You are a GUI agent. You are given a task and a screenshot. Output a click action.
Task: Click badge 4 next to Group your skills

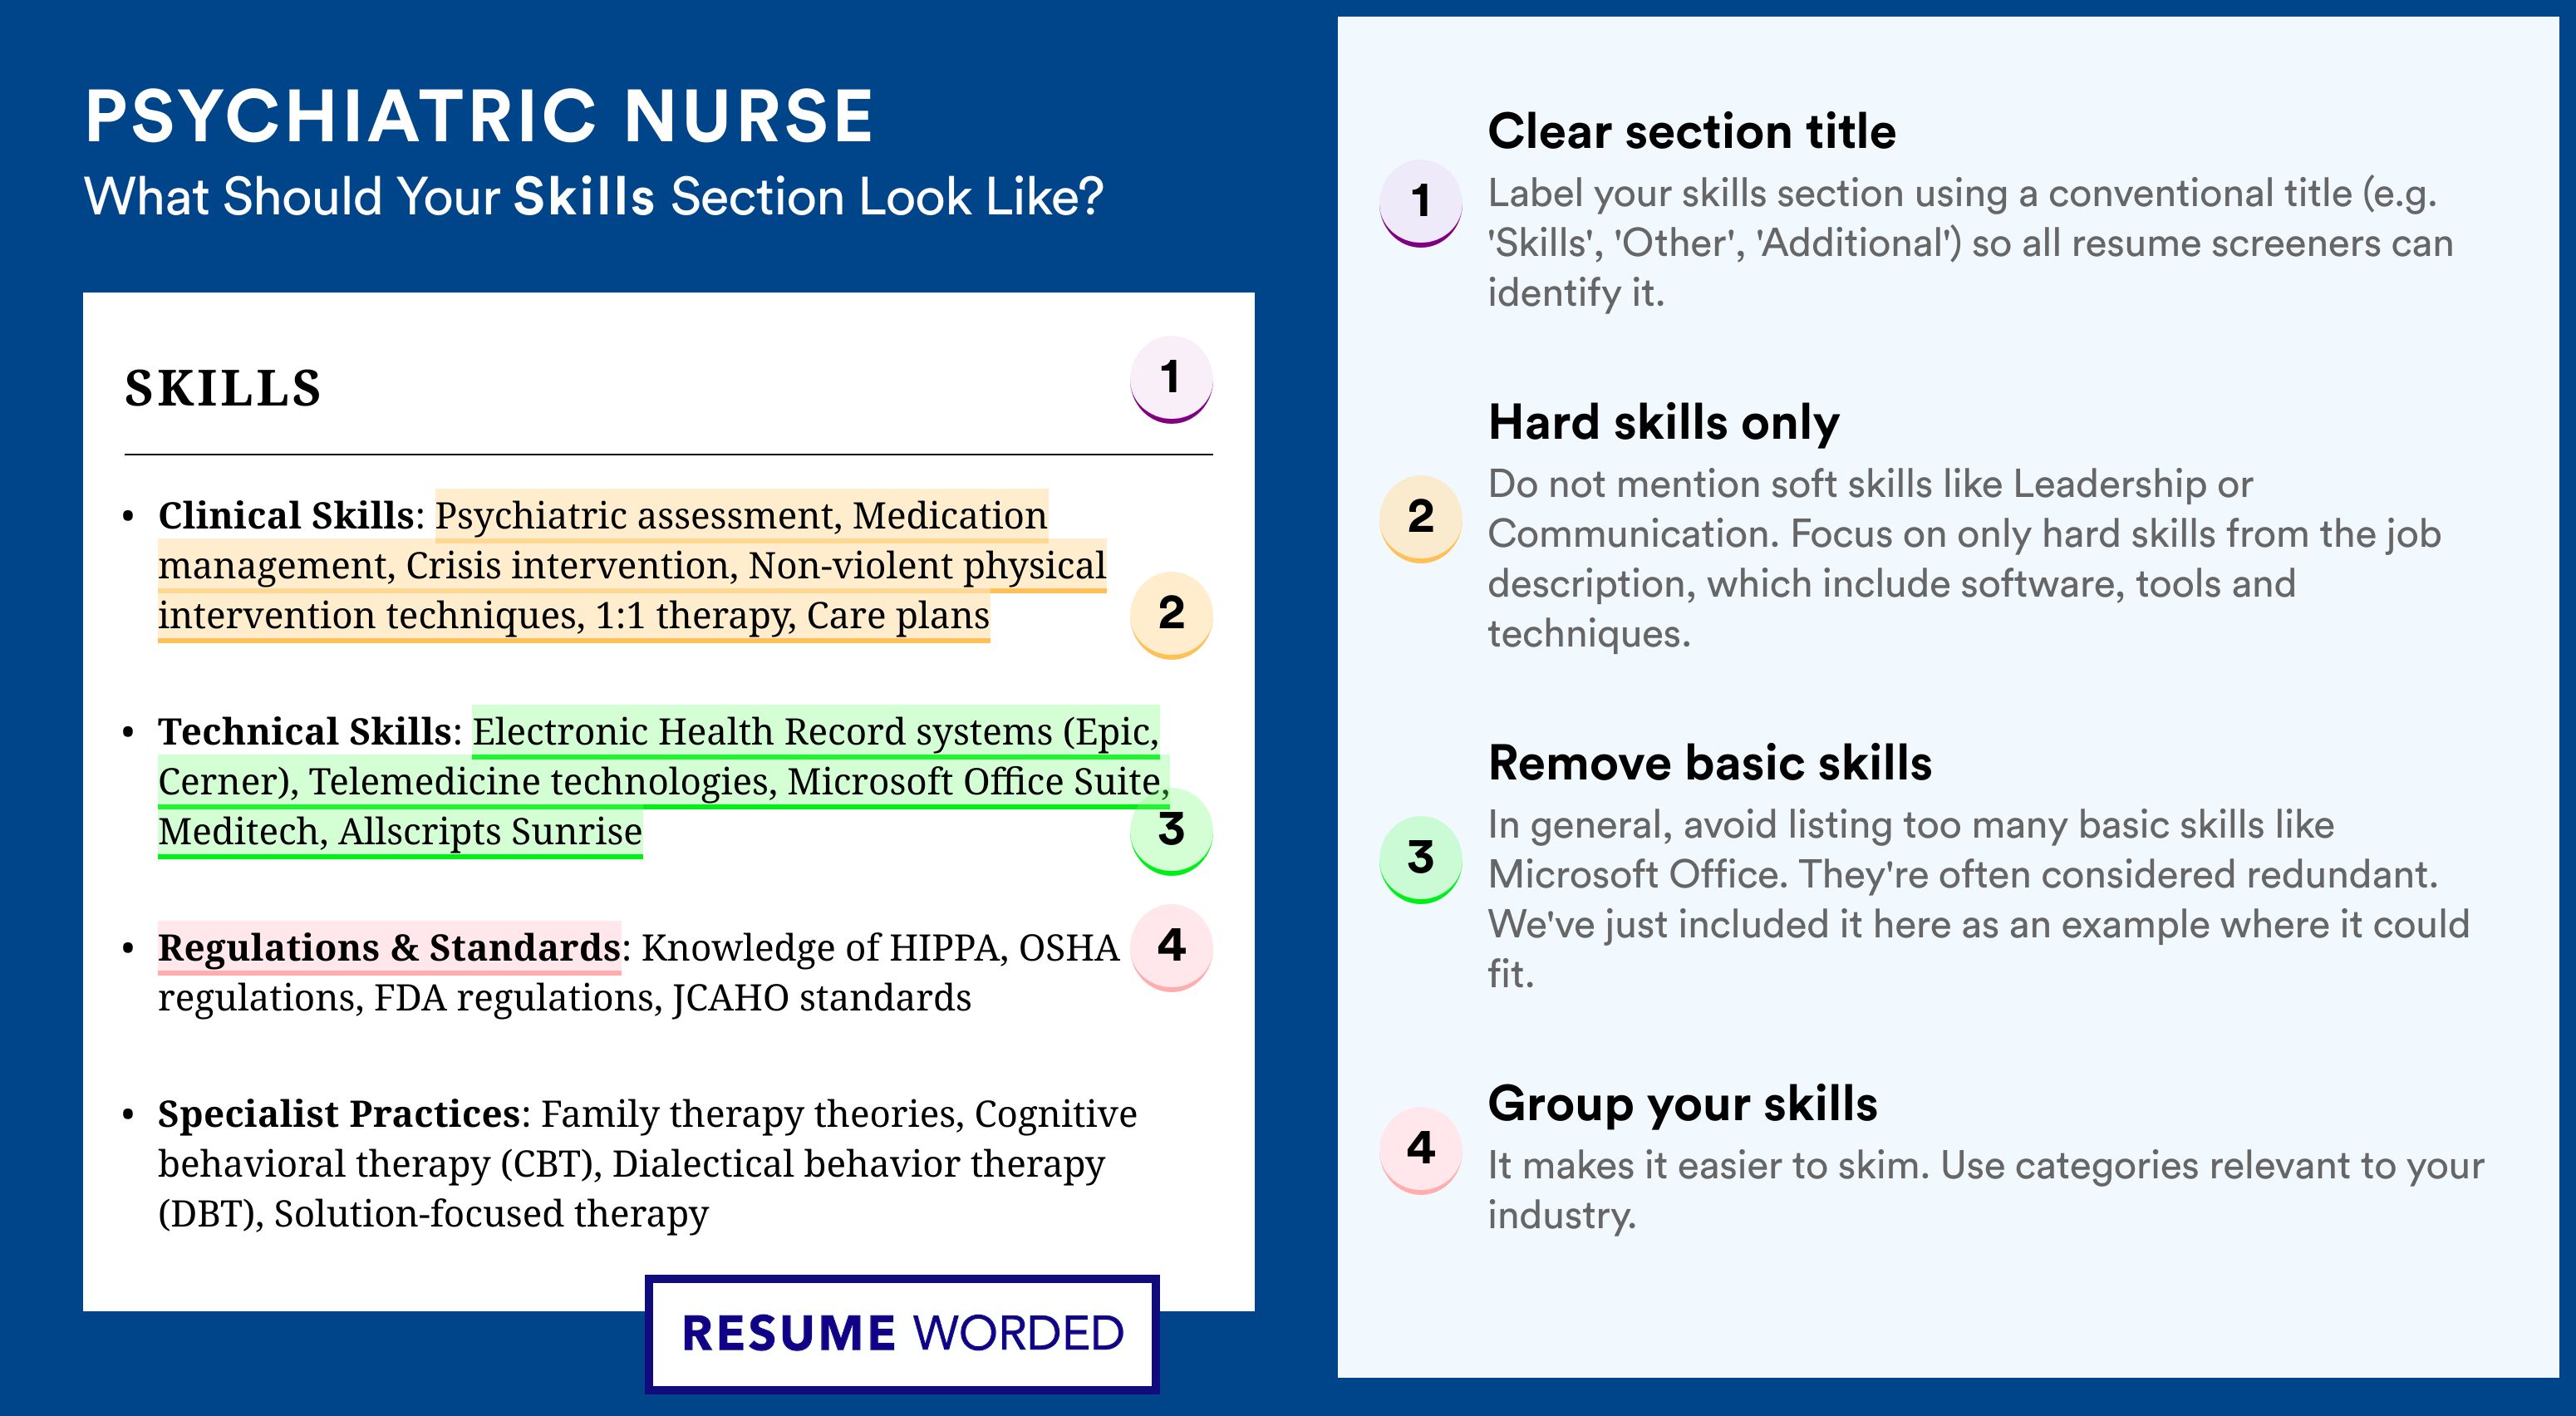point(1420,1150)
